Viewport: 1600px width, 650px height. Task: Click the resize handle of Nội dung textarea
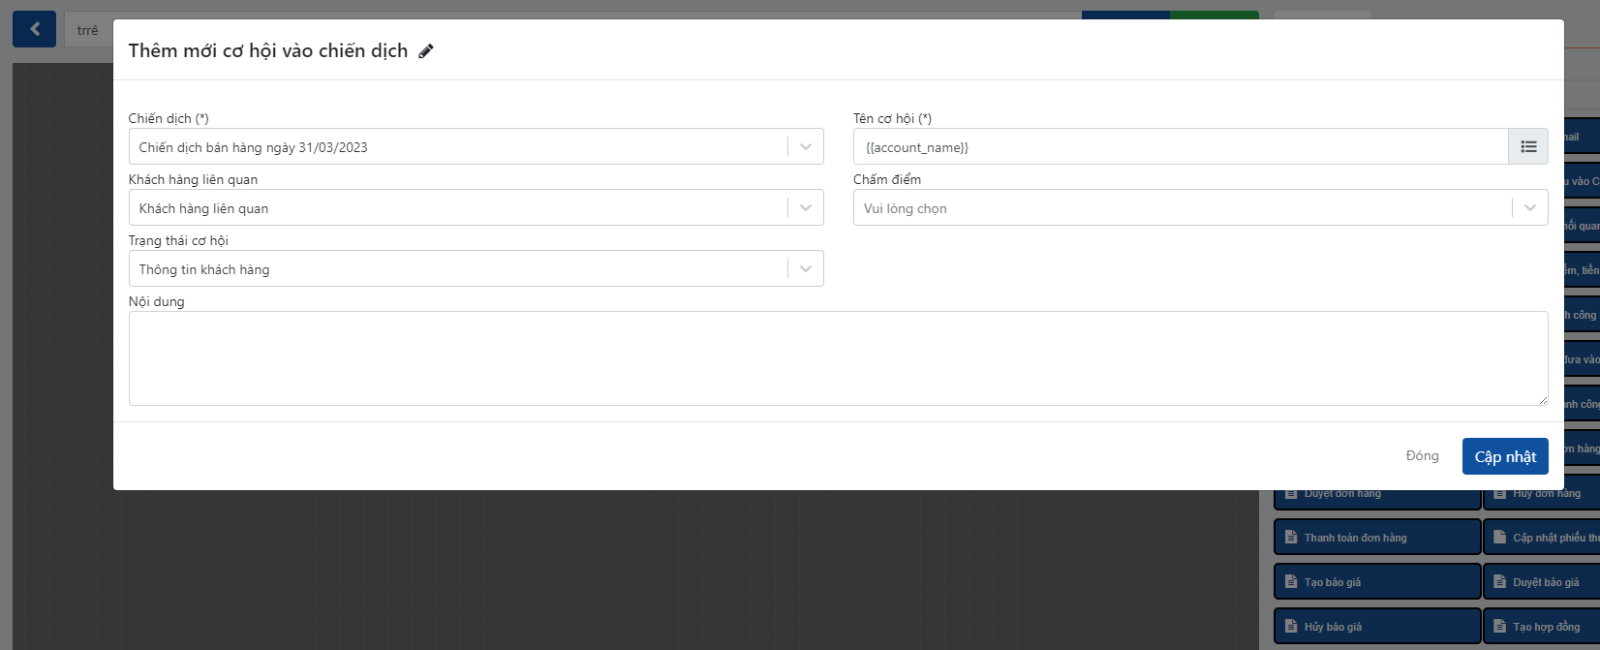coord(1543,400)
